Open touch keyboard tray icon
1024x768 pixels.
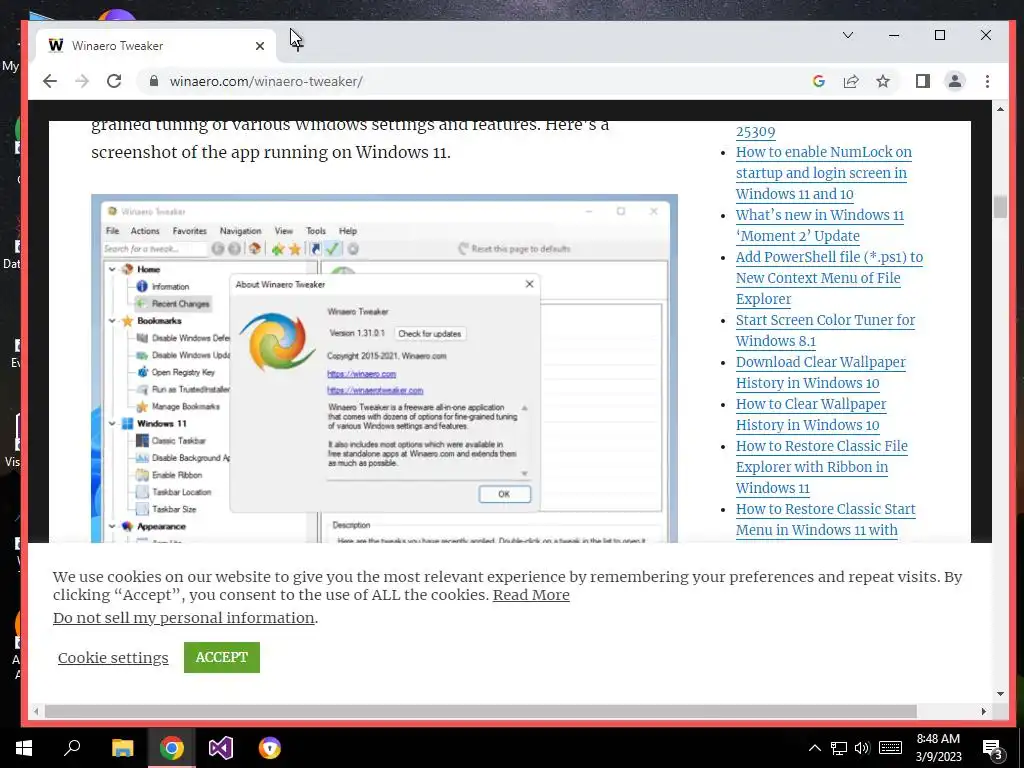[890, 748]
